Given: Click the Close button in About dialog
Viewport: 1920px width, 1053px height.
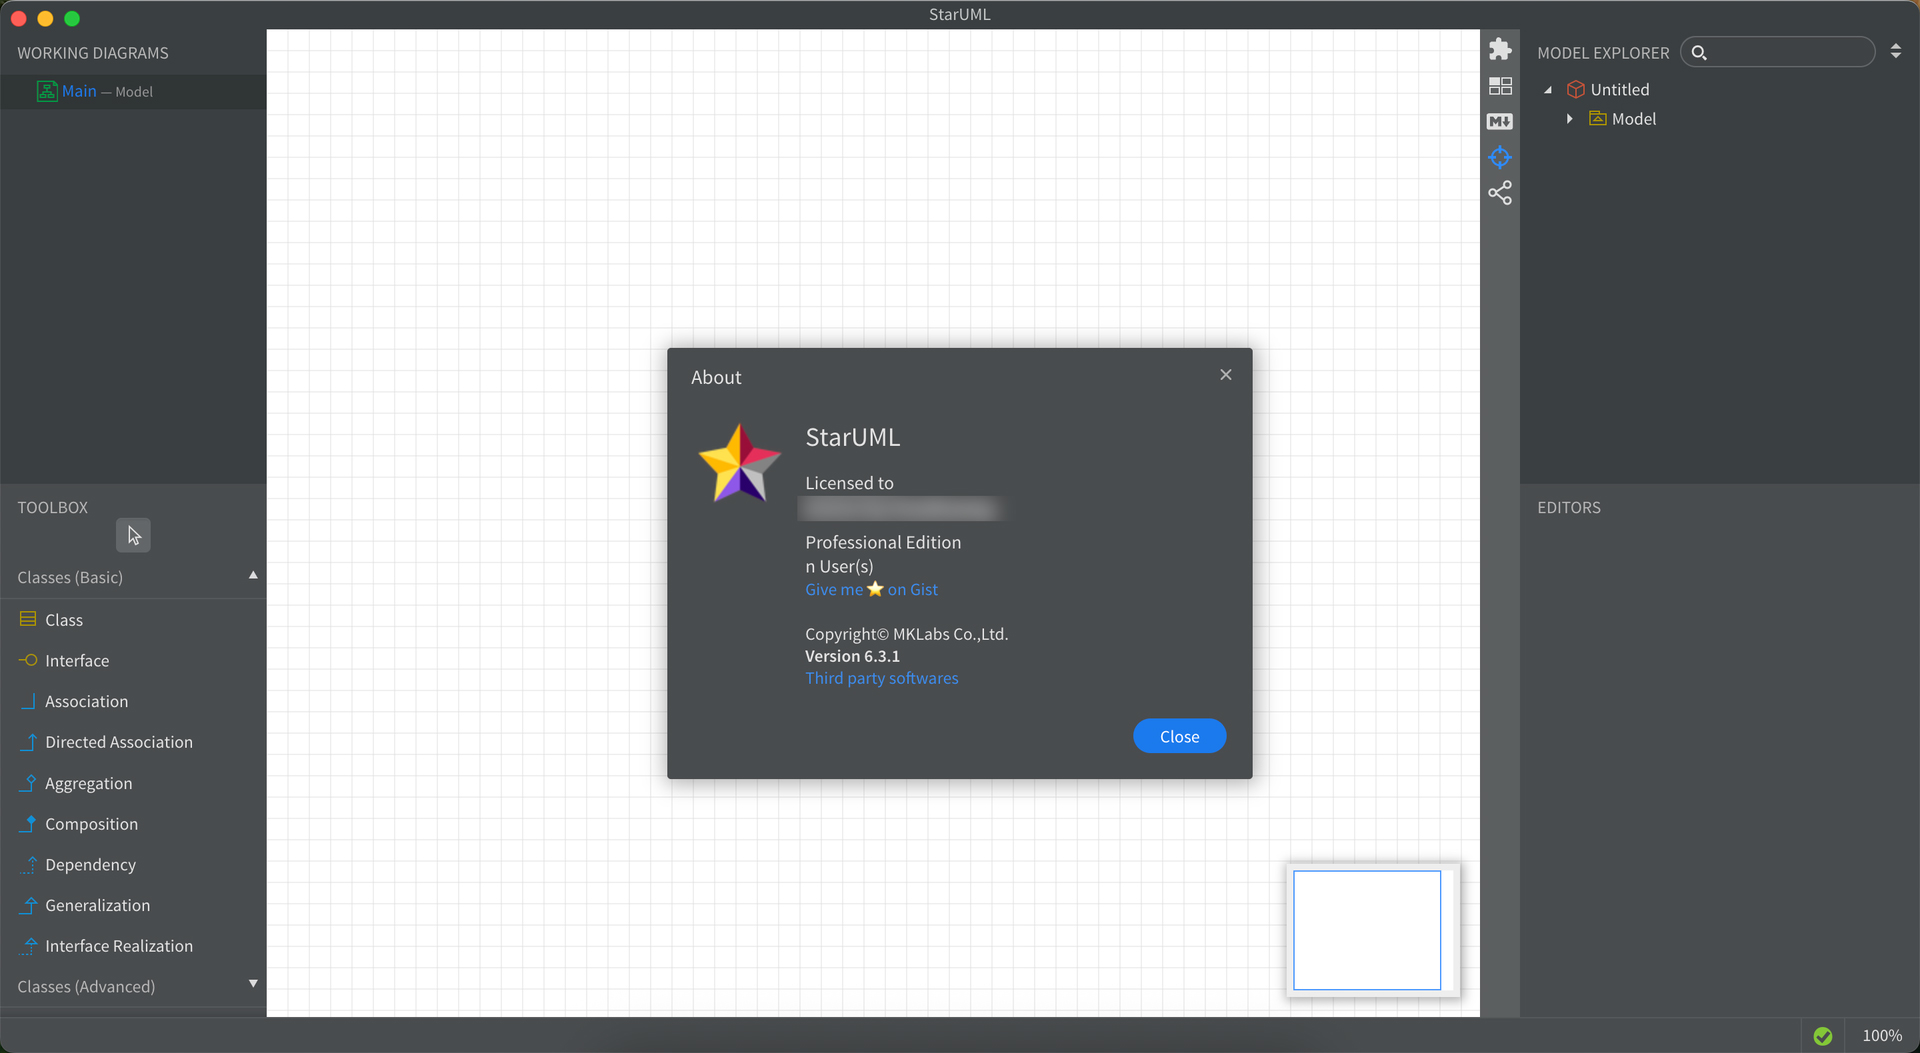Looking at the screenshot, I should 1179,736.
